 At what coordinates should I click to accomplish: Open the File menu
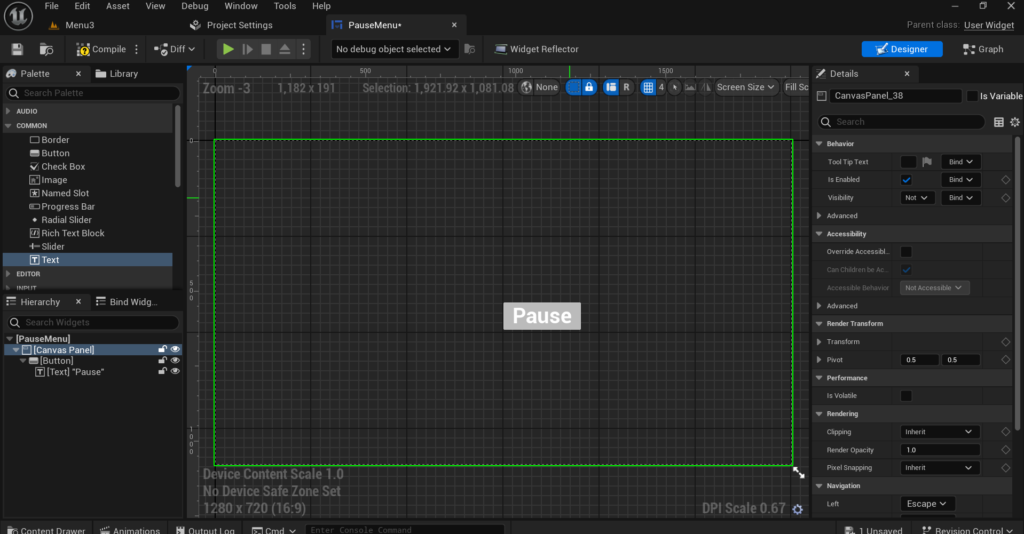[52, 6]
